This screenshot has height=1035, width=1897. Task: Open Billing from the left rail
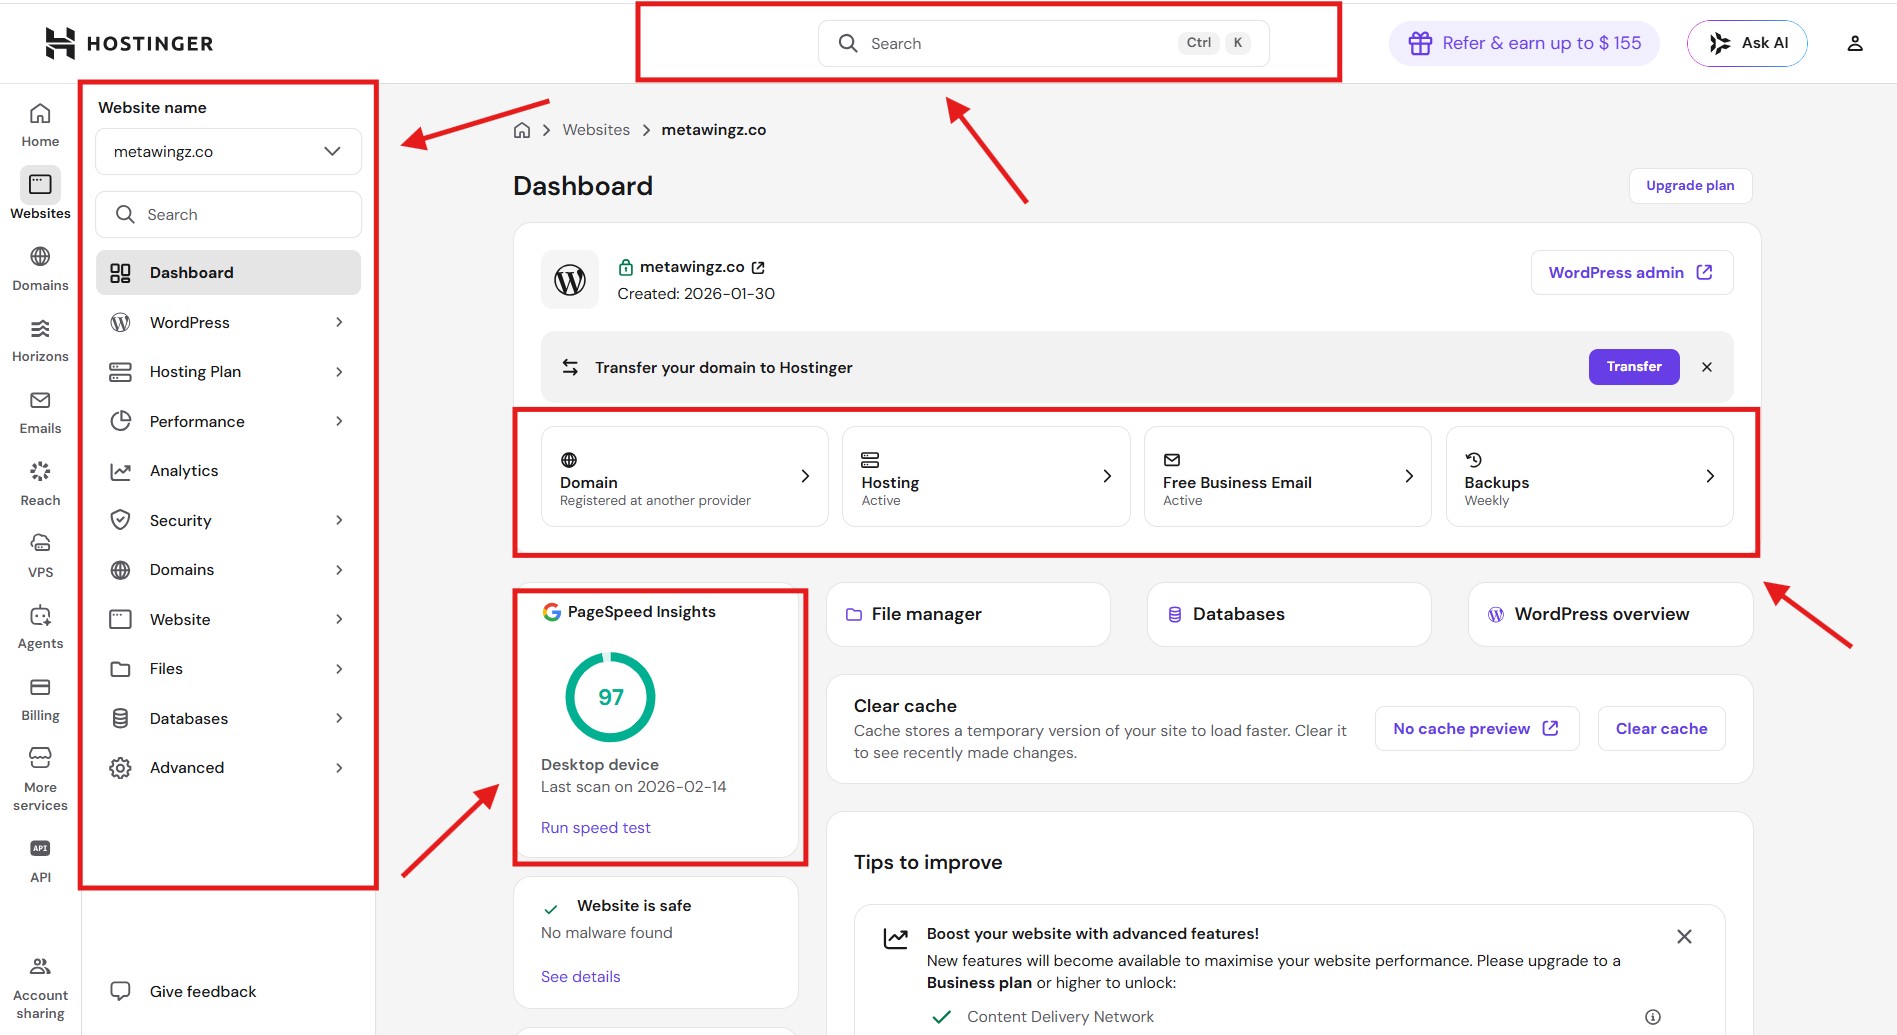(x=40, y=699)
